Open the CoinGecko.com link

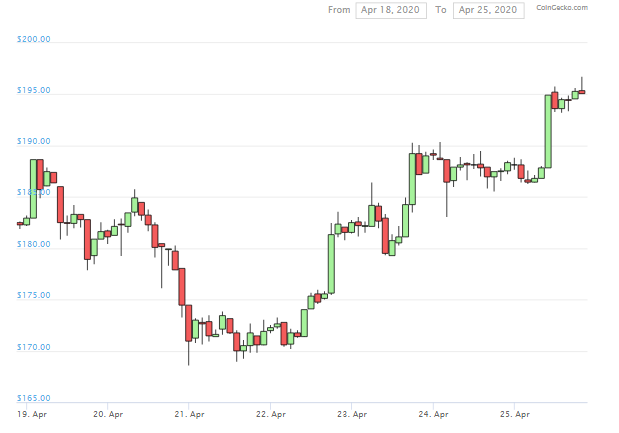tap(562, 8)
